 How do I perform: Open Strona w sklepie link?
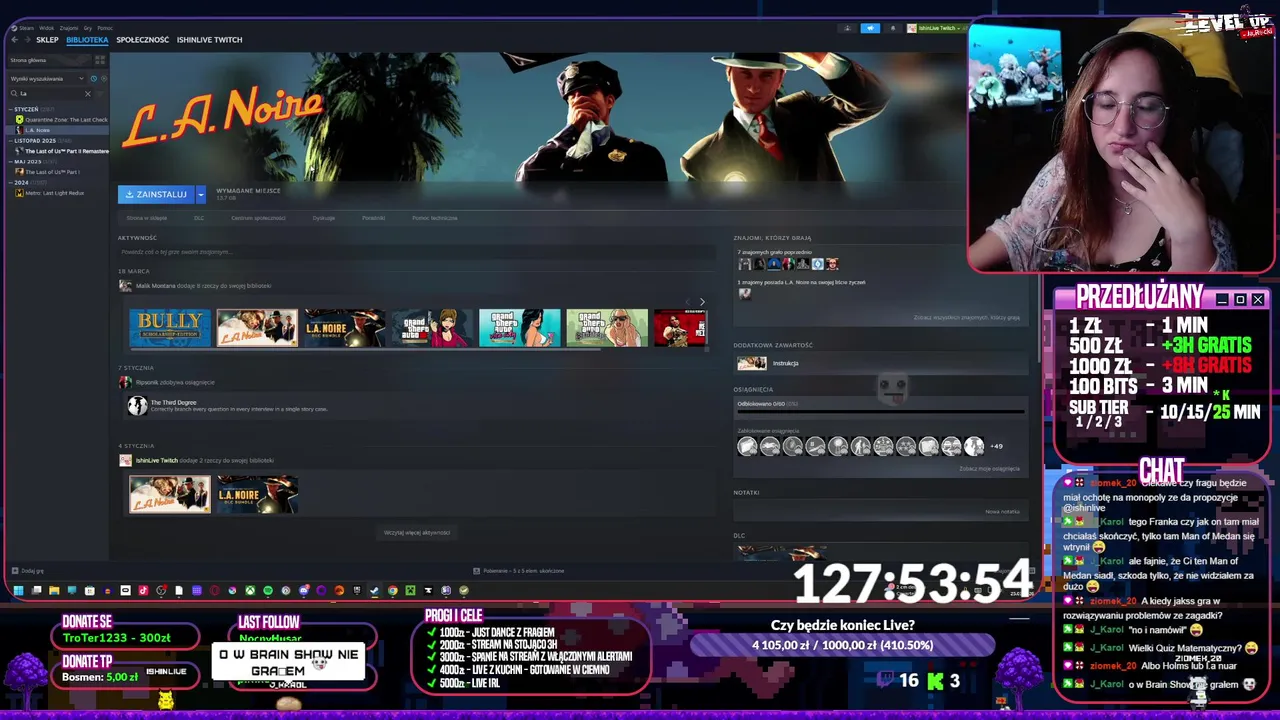146,218
